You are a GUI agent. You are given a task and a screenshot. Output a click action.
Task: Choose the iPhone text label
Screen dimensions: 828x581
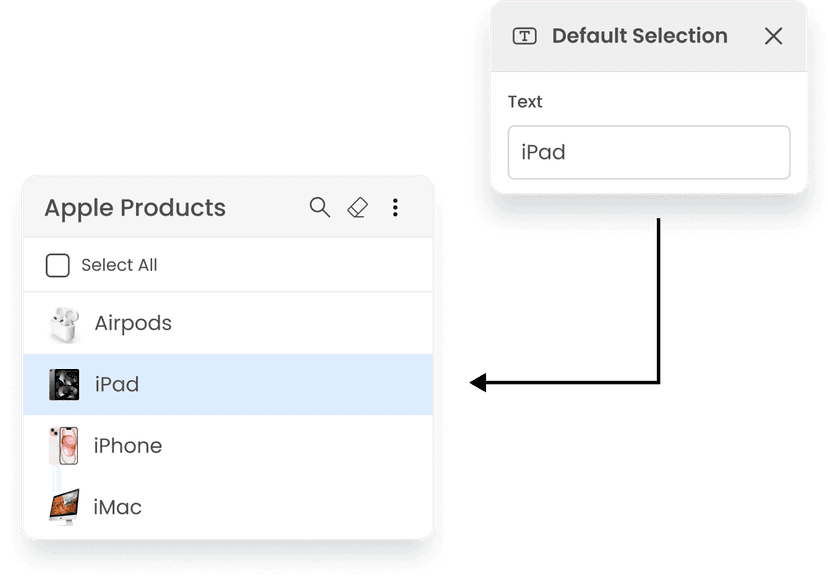(128, 446)
